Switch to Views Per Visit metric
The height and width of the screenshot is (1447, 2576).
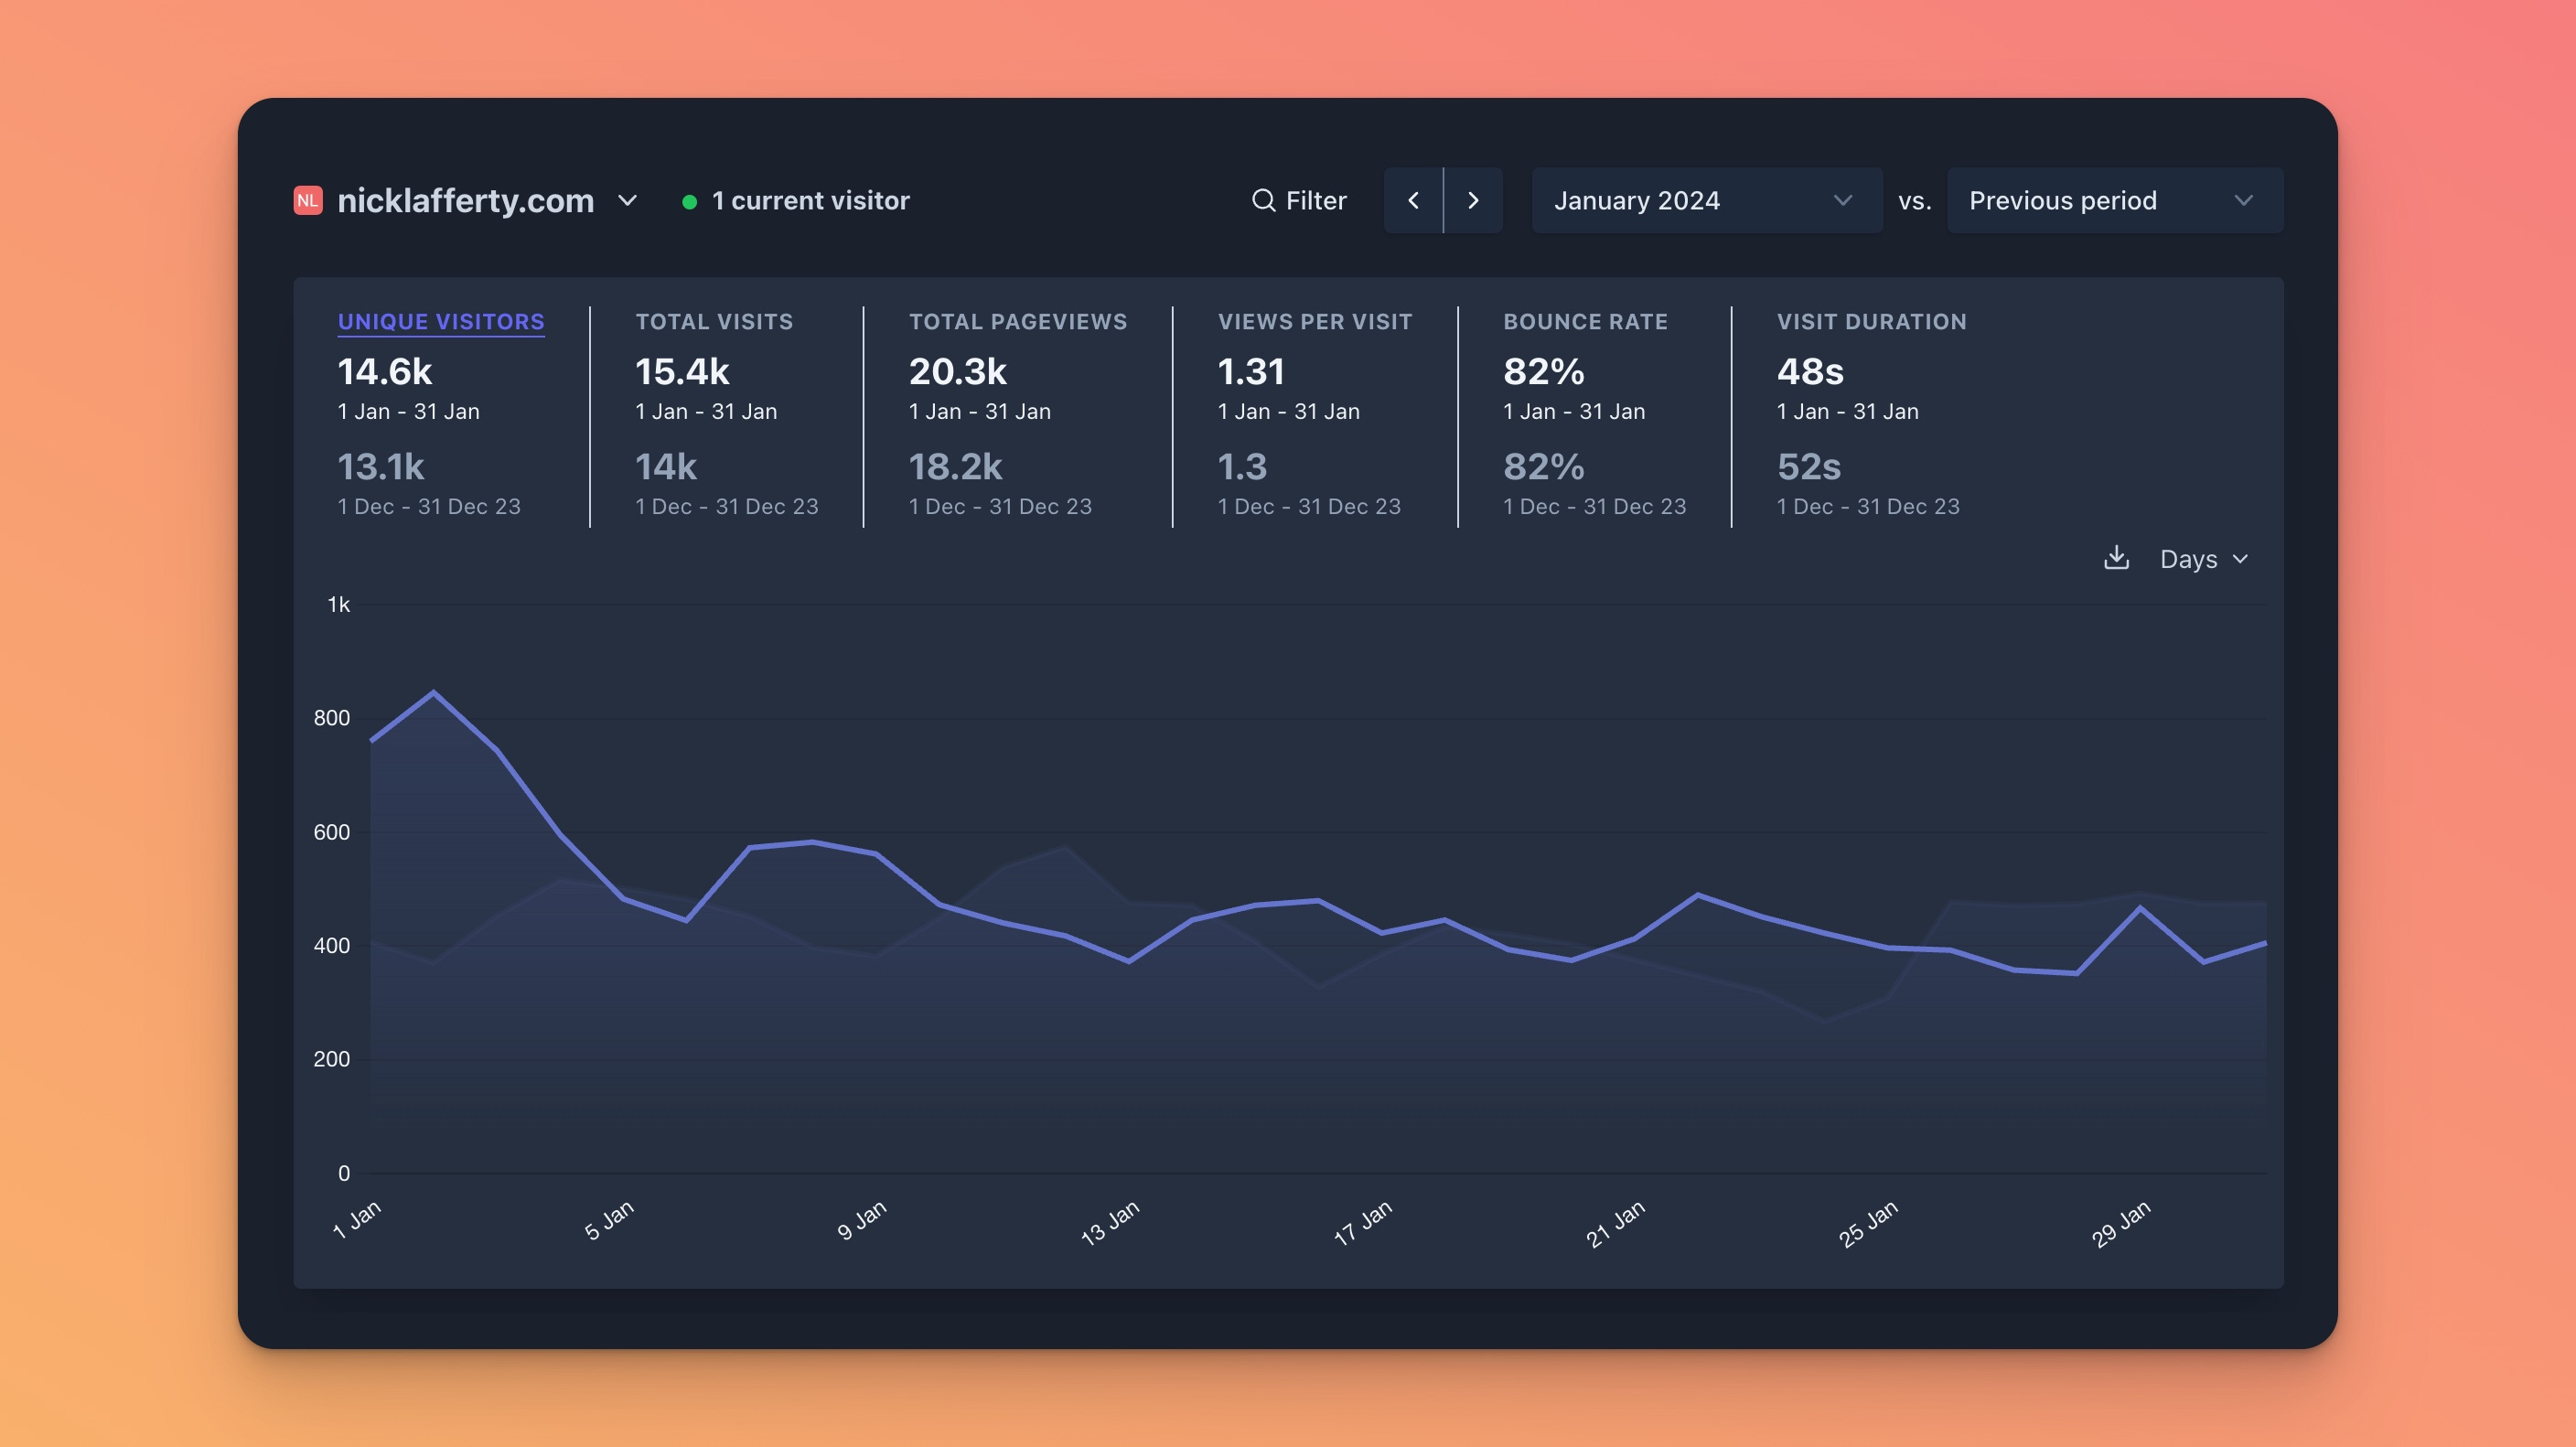coord(1314,321)
